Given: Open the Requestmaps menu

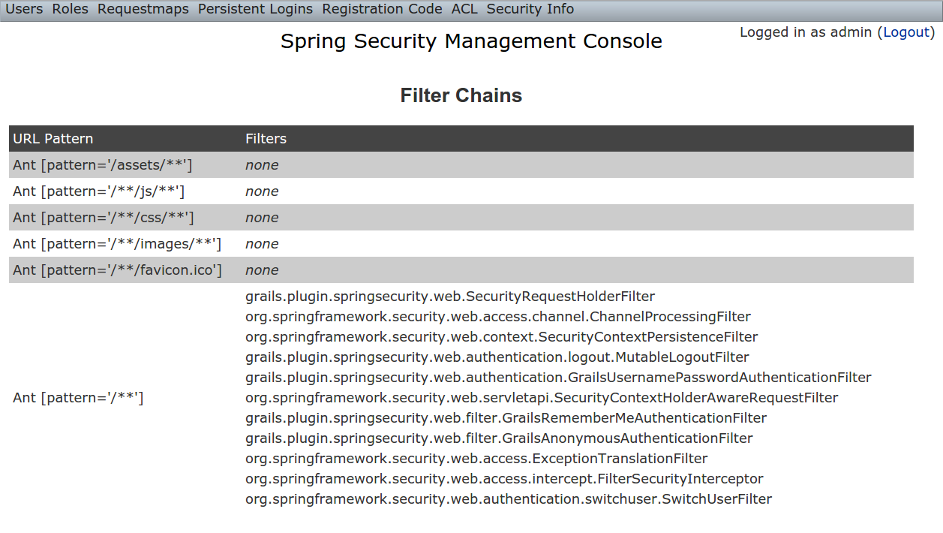Looking at the screenshot, I should (143, 9).
